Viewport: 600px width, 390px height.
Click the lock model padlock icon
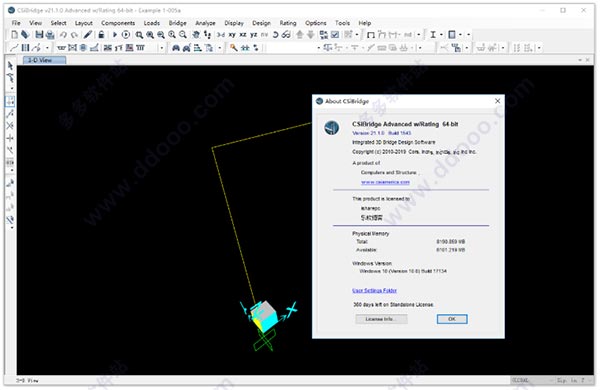click(x=101, y=35)
